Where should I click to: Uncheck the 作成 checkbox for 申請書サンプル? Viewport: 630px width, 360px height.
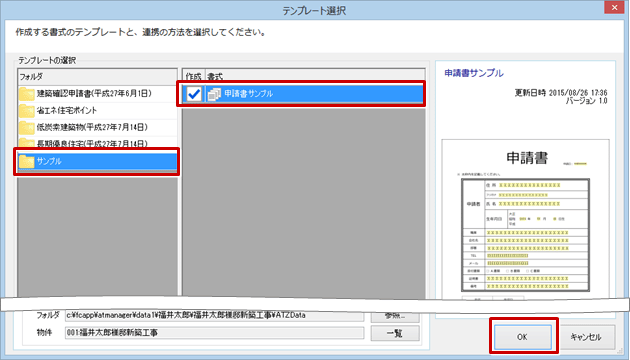(194, 94)
